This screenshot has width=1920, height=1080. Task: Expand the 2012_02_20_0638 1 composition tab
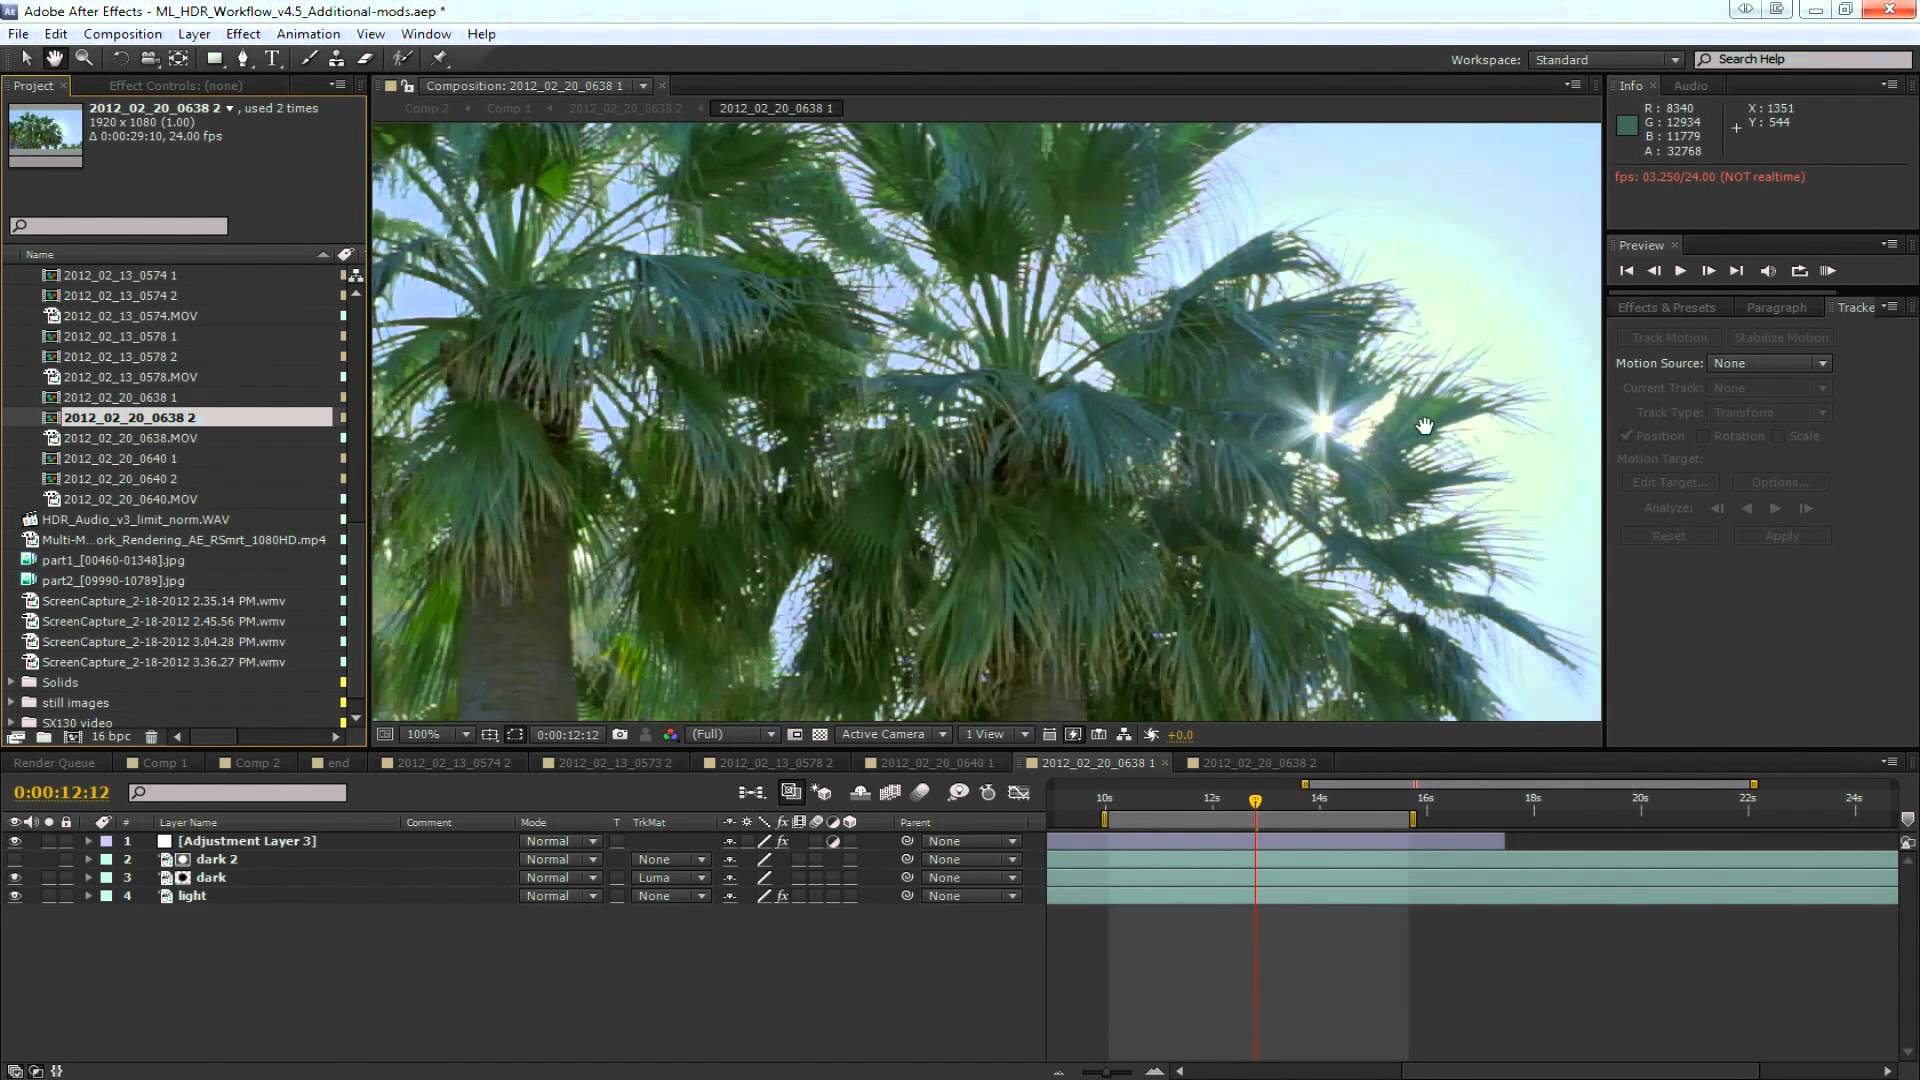coord(1098,762)
